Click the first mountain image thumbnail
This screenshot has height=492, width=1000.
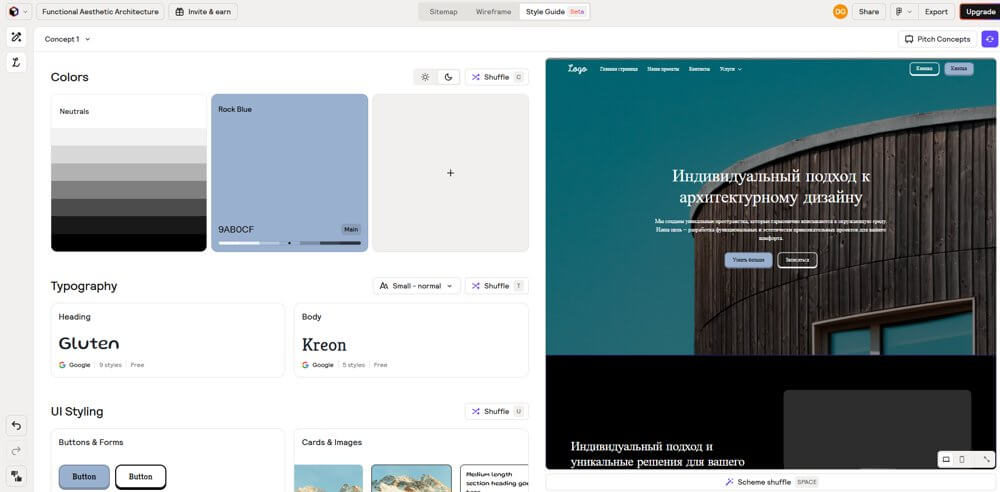pyautogui.click(x=328, y=478)
